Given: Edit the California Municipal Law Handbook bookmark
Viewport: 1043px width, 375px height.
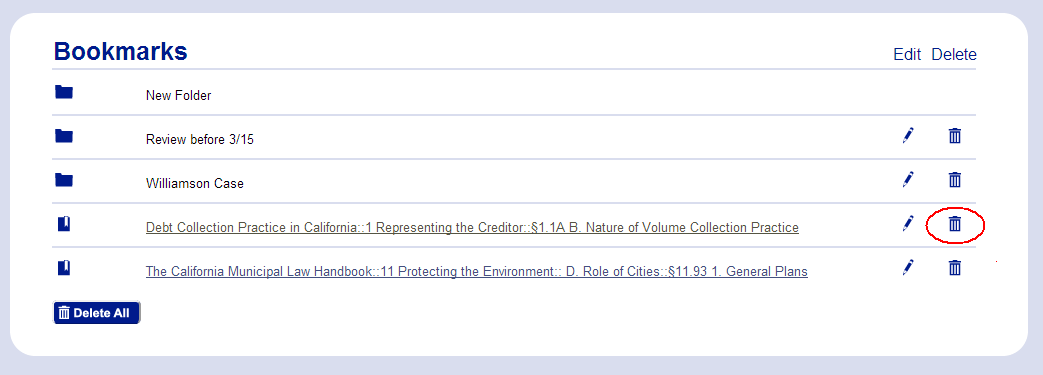Looking at the screenshot, I should pyautogui.click(x=908, y=267).
